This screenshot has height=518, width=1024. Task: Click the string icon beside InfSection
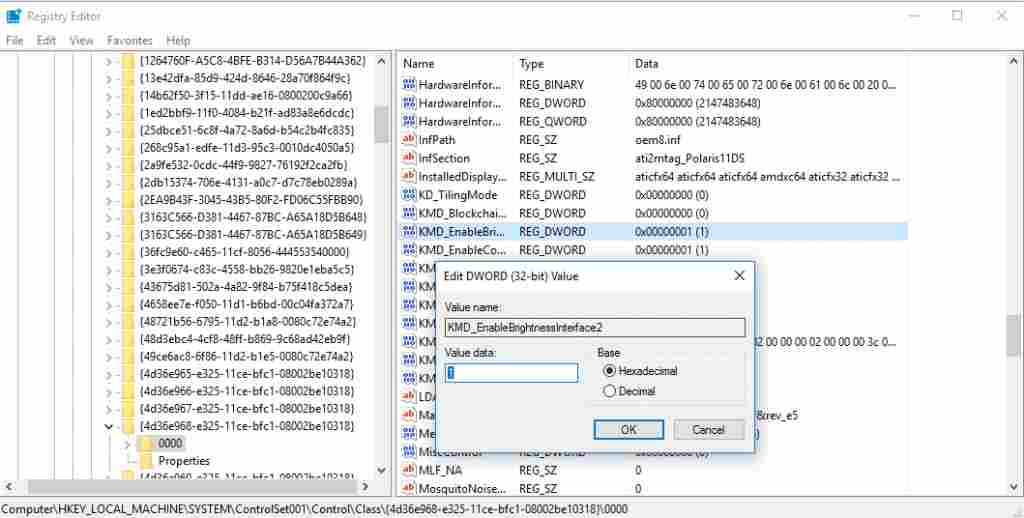(x=409, y=158)
